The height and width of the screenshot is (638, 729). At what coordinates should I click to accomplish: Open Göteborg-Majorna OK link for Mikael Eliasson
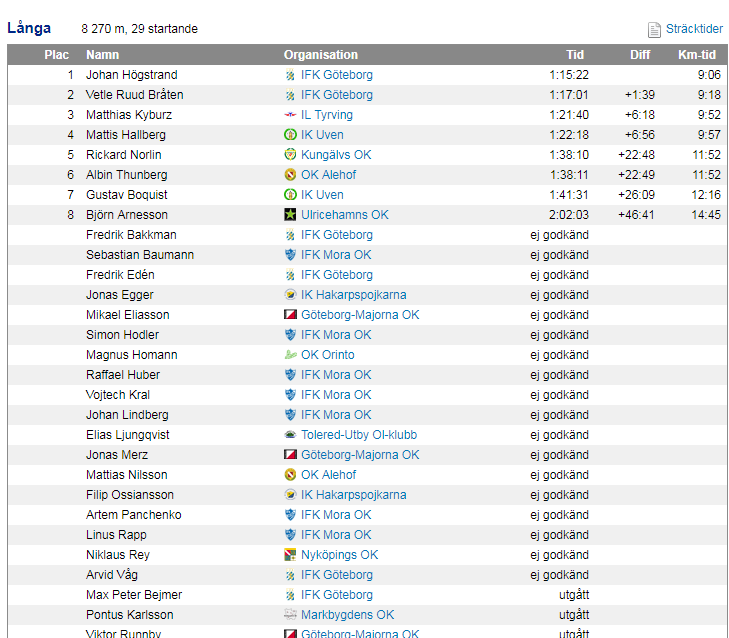[360, 315]
